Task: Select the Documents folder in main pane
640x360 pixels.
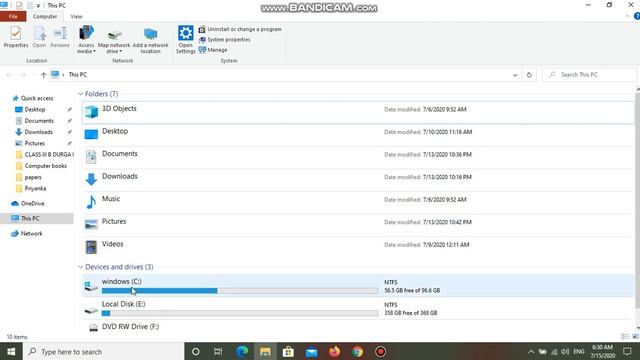Action: (x=358, y=157)
